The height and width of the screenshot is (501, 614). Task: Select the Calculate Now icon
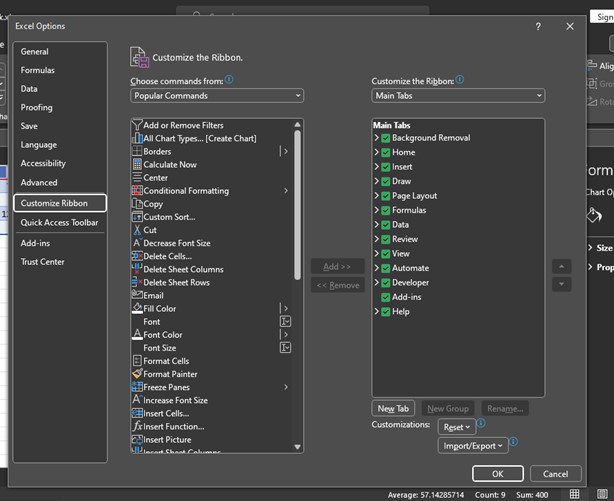(137, 165)
